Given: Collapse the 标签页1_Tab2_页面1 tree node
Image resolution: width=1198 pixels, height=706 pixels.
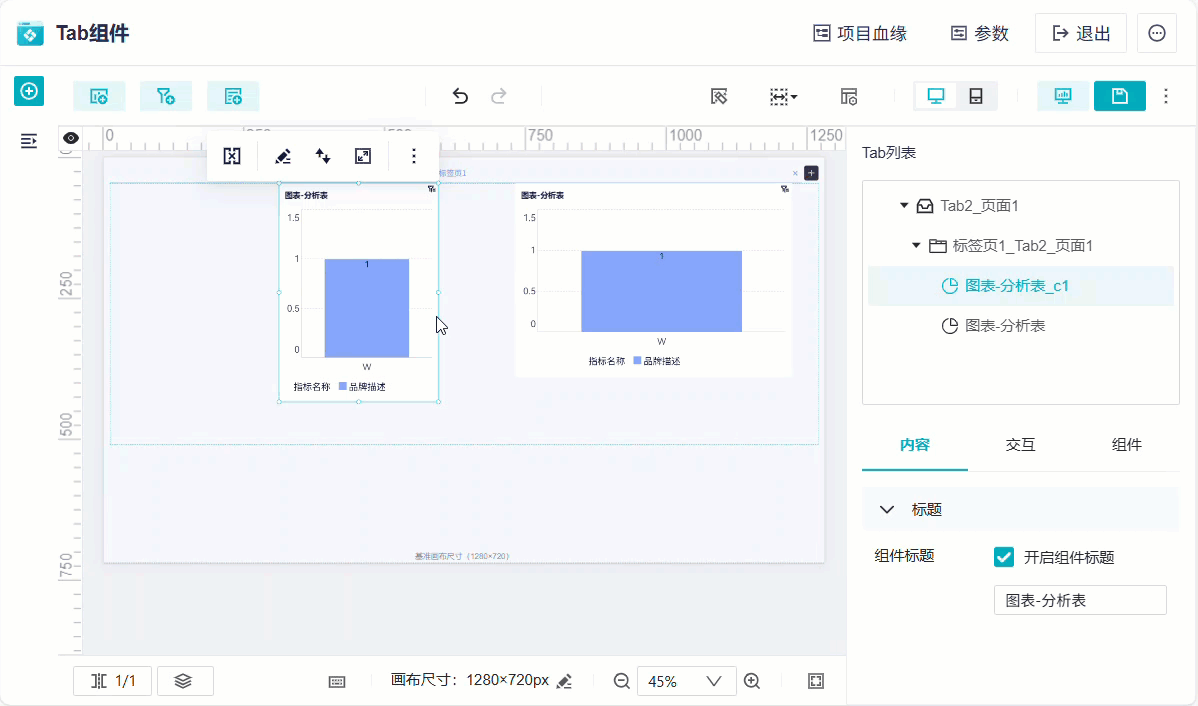Looking at the screenshot, I should pyautogui.click(x=916, y=245).
